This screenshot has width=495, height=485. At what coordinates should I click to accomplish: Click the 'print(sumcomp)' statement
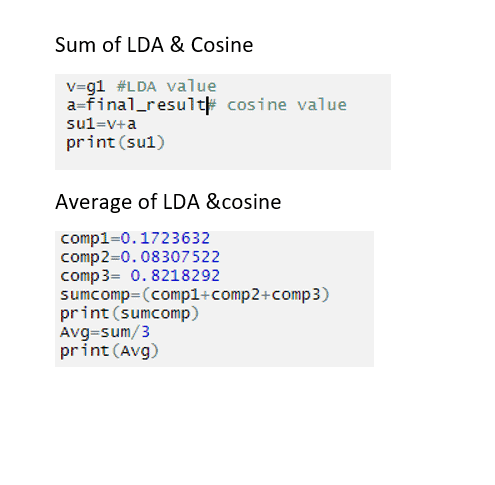[x=130, y=314]
